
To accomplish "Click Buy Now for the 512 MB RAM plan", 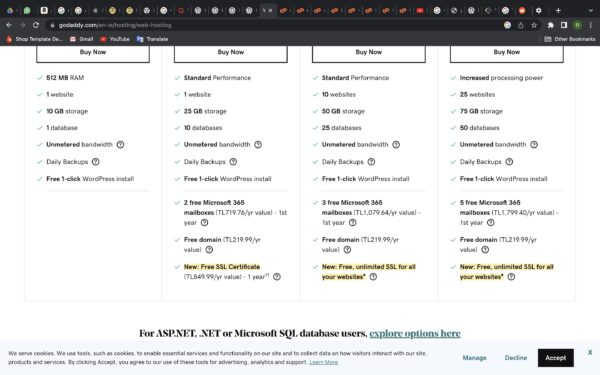I will point(93,53).
